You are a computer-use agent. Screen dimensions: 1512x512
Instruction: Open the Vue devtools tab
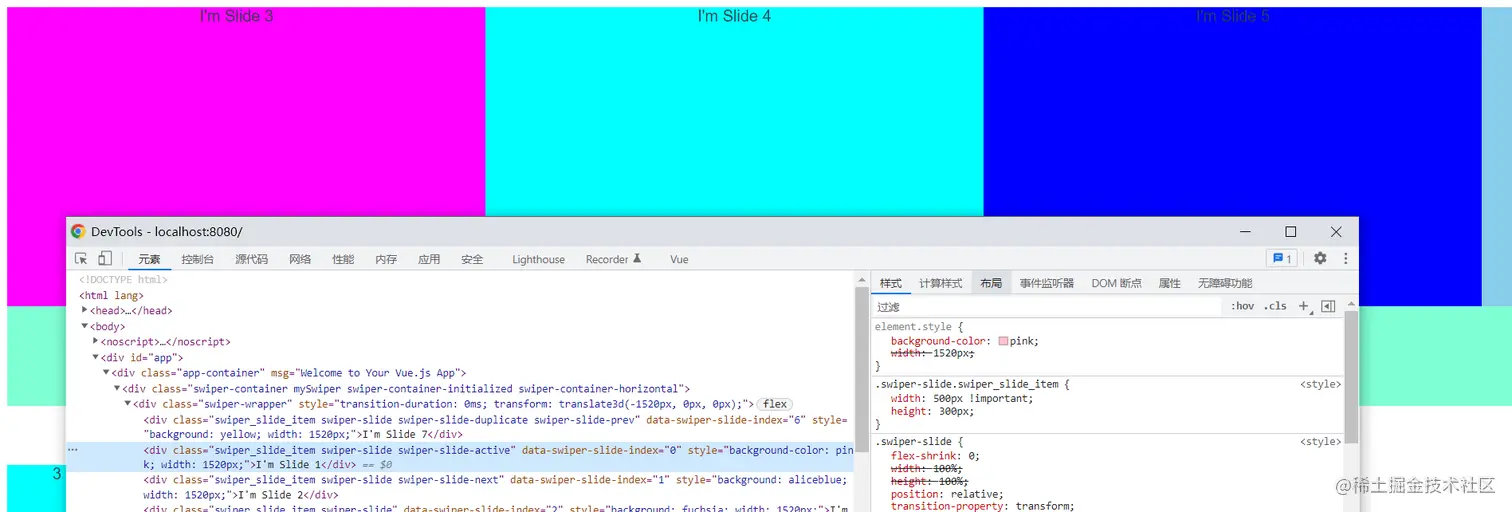click(x=679, y=259)
